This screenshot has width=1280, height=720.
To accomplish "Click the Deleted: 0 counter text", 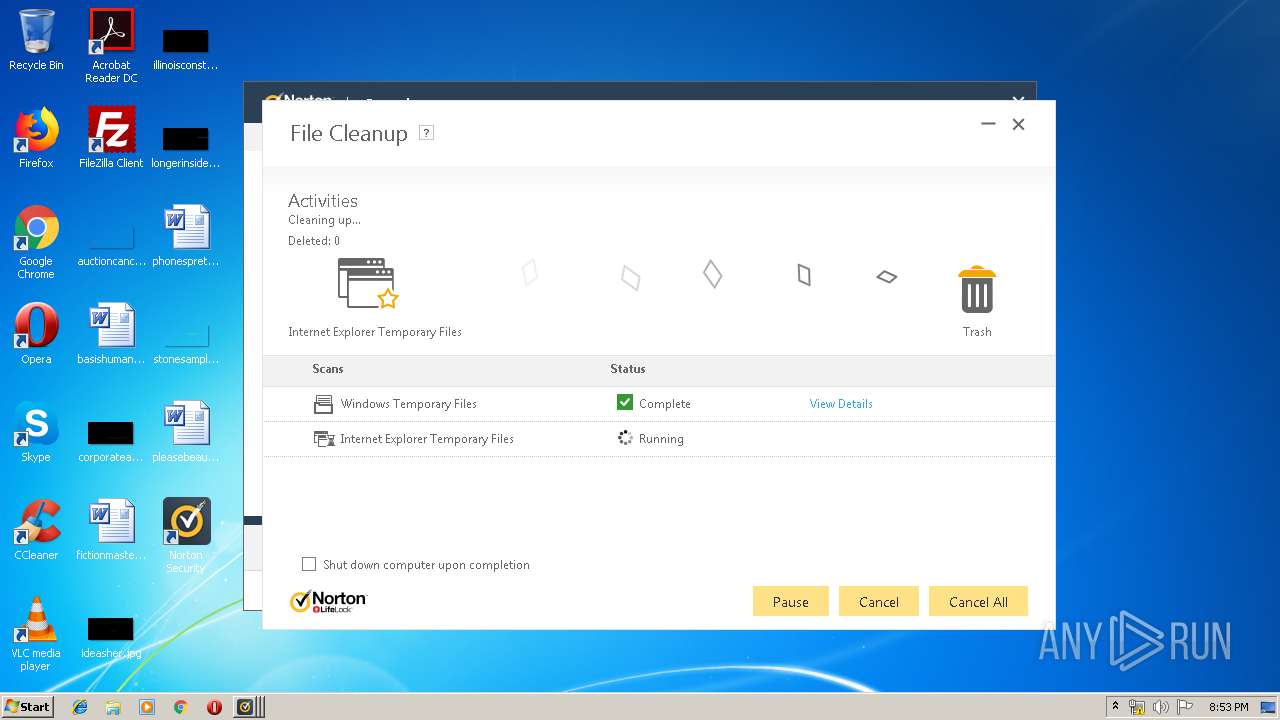I will (x=314, y=241).
